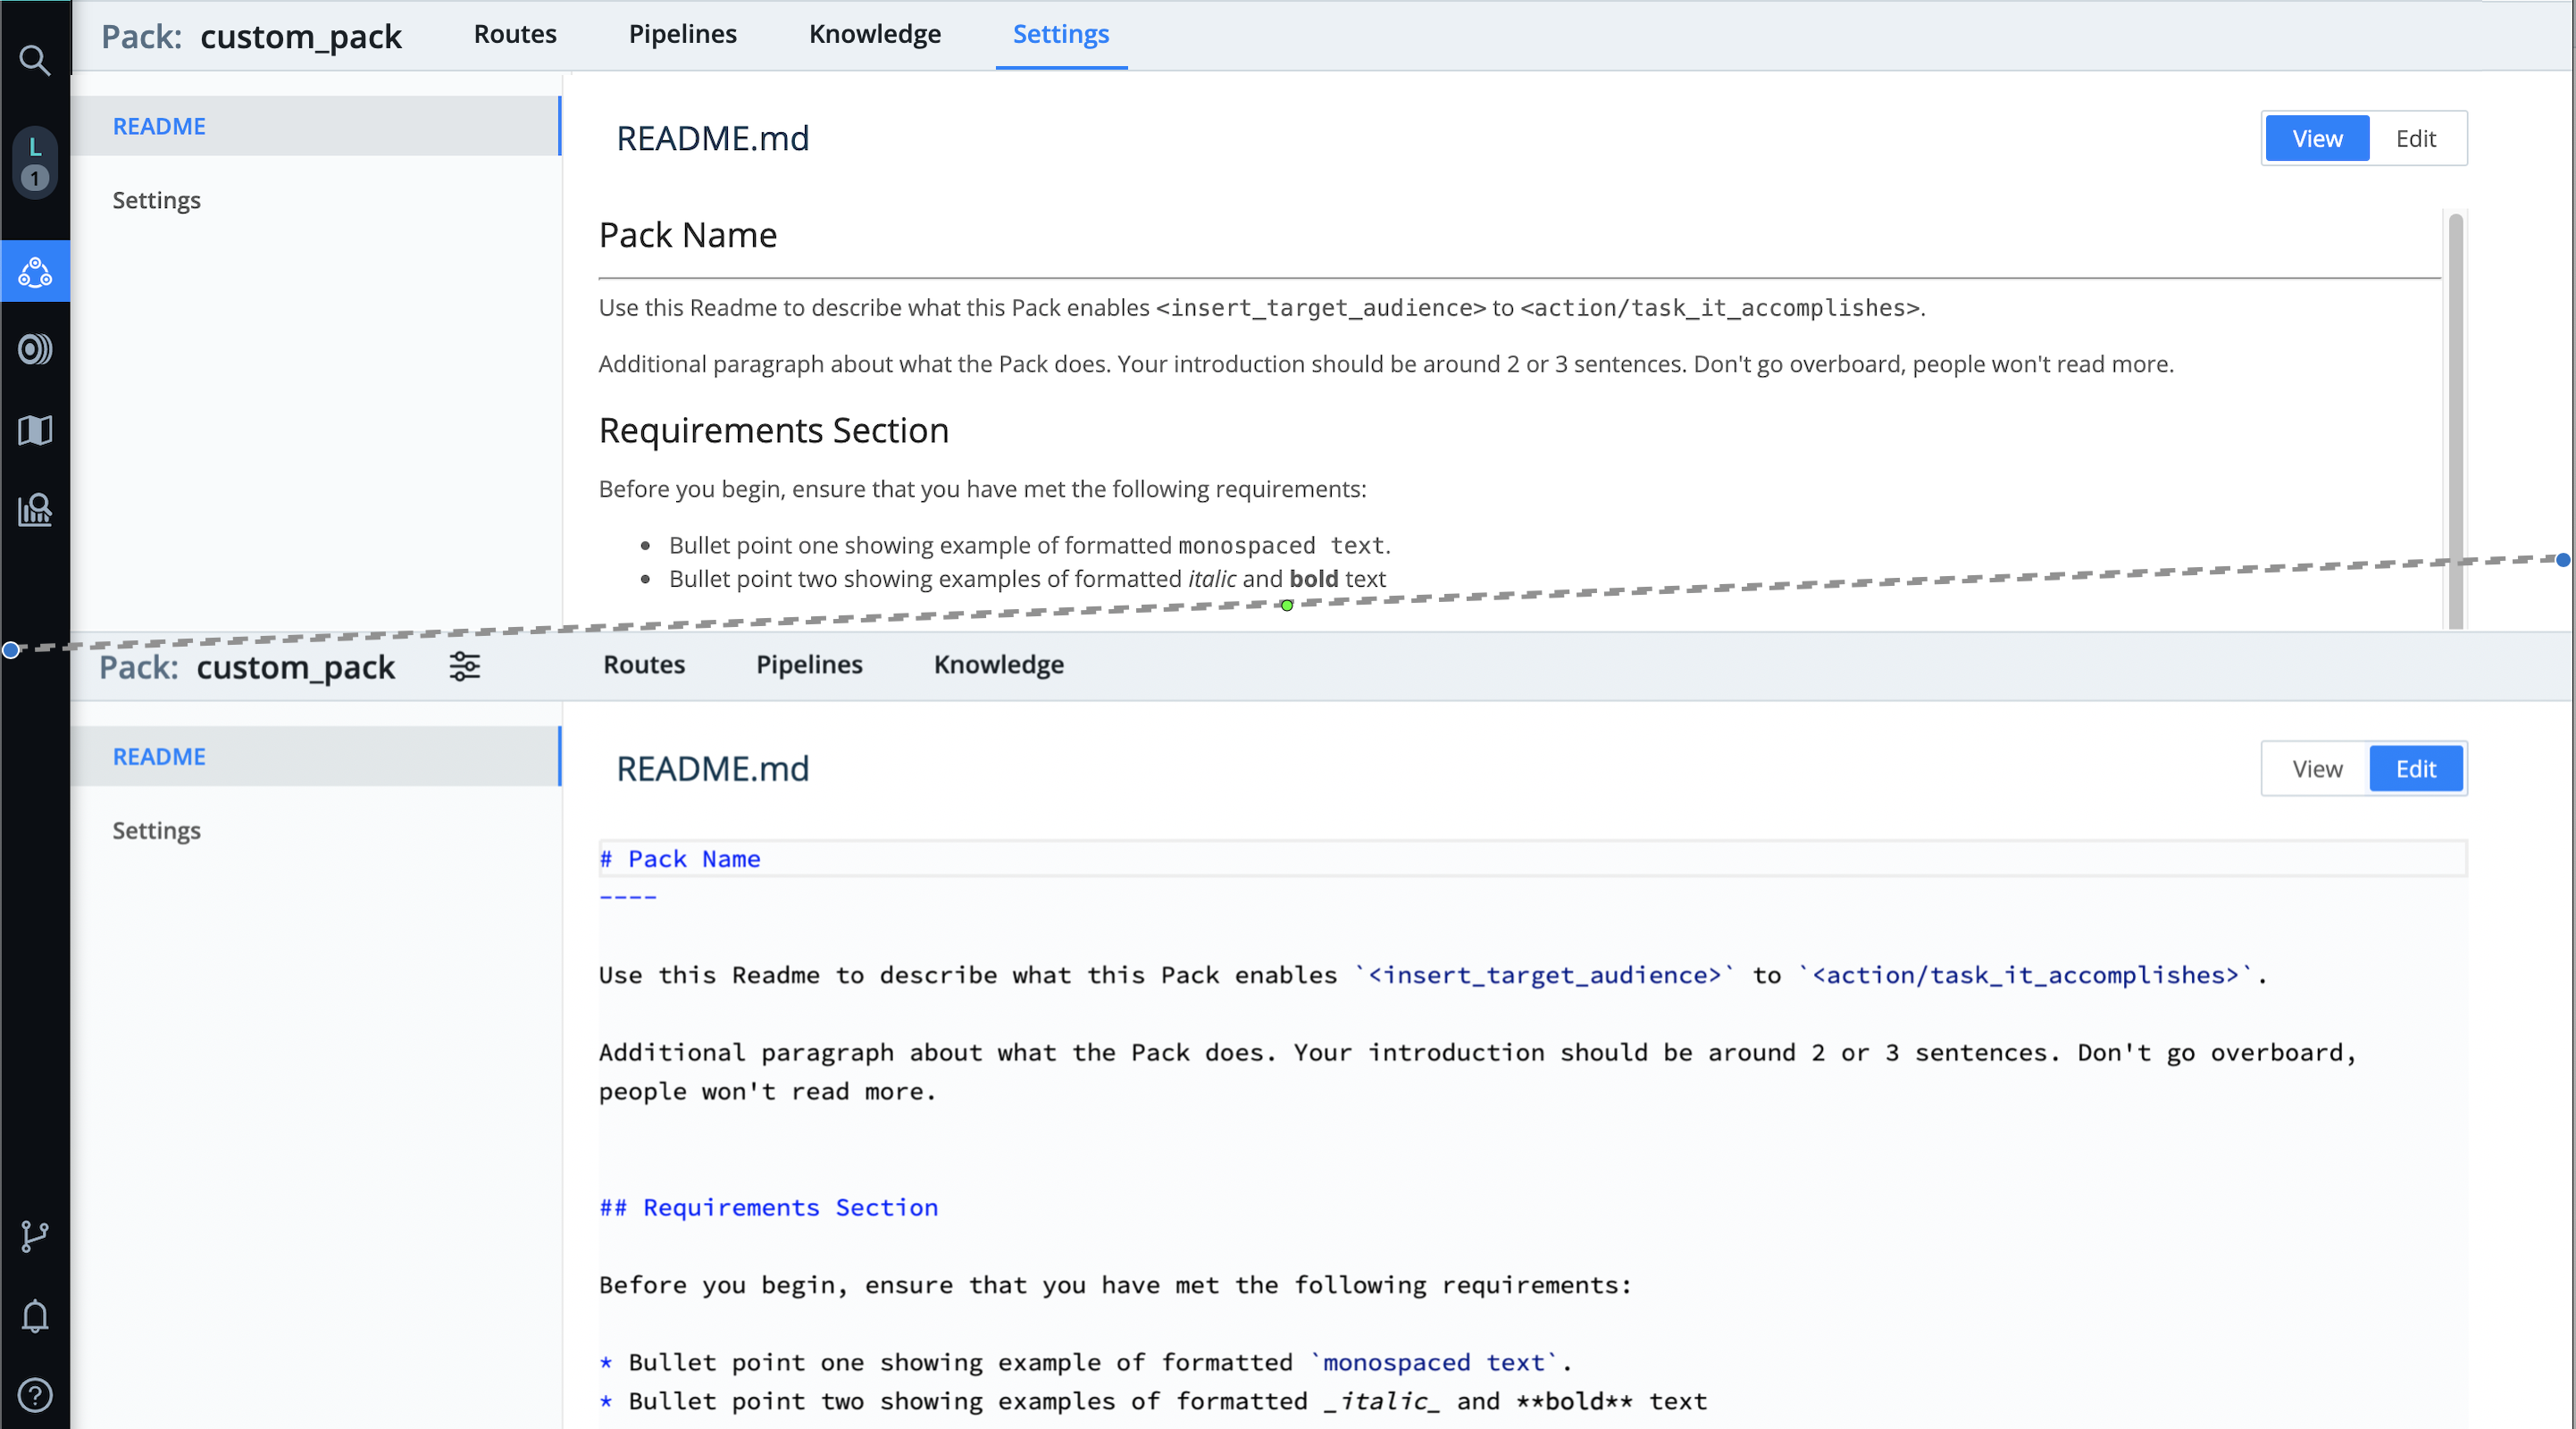Select the README entry in the left panel
Screen dimensions: 2576x1429
tap(159, 126)
